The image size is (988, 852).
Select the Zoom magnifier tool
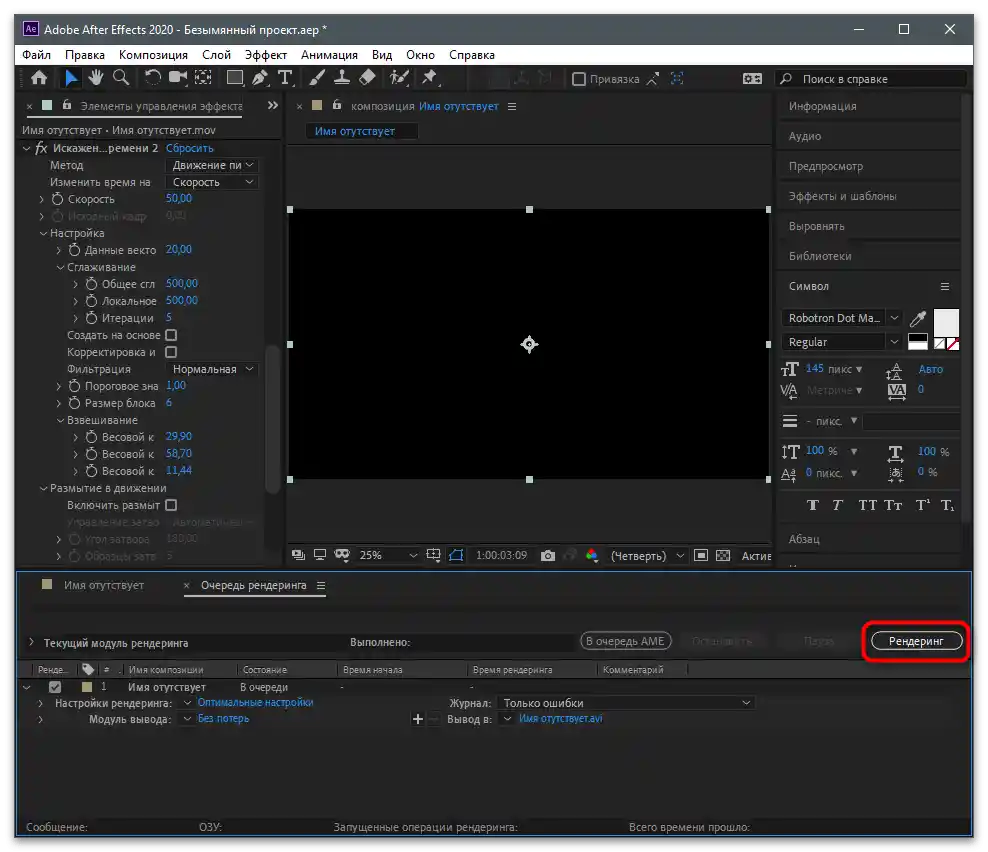pos(121,78)
